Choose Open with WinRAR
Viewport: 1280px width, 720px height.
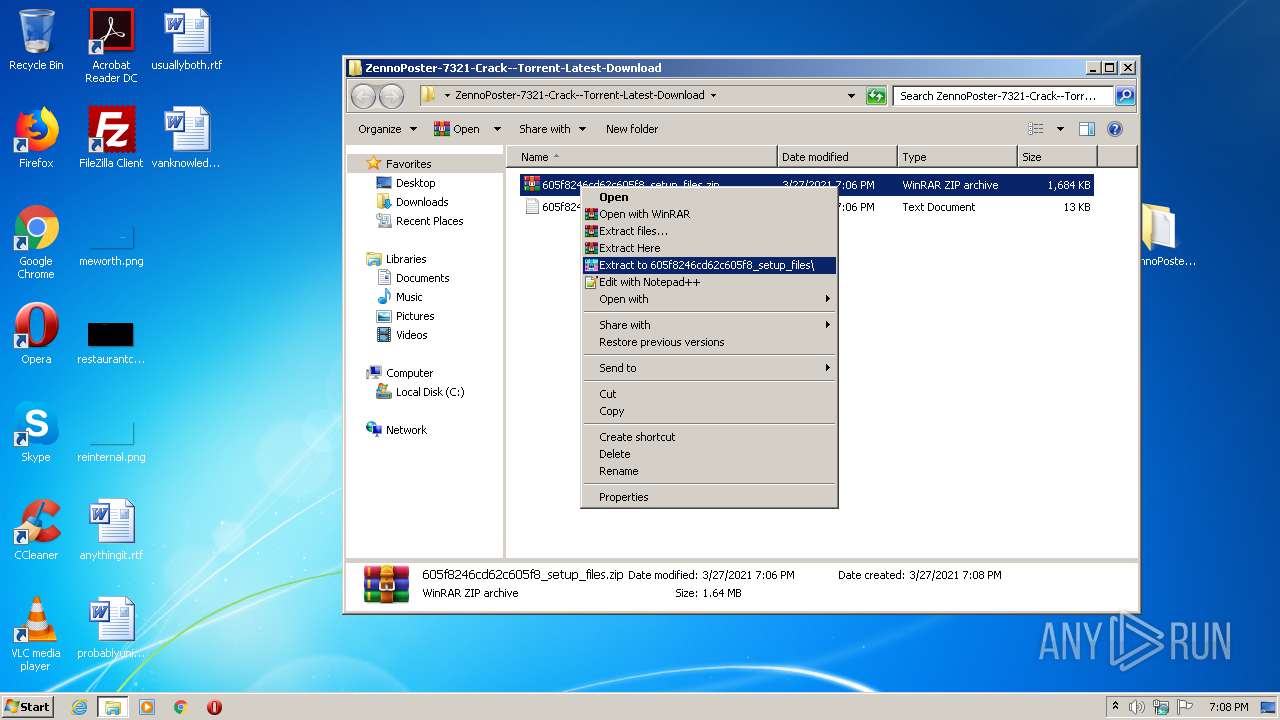(x=709, y=214)
